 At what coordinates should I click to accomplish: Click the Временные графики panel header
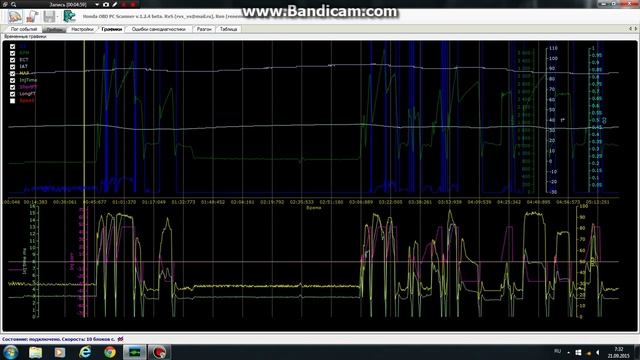tap(25, 37)
